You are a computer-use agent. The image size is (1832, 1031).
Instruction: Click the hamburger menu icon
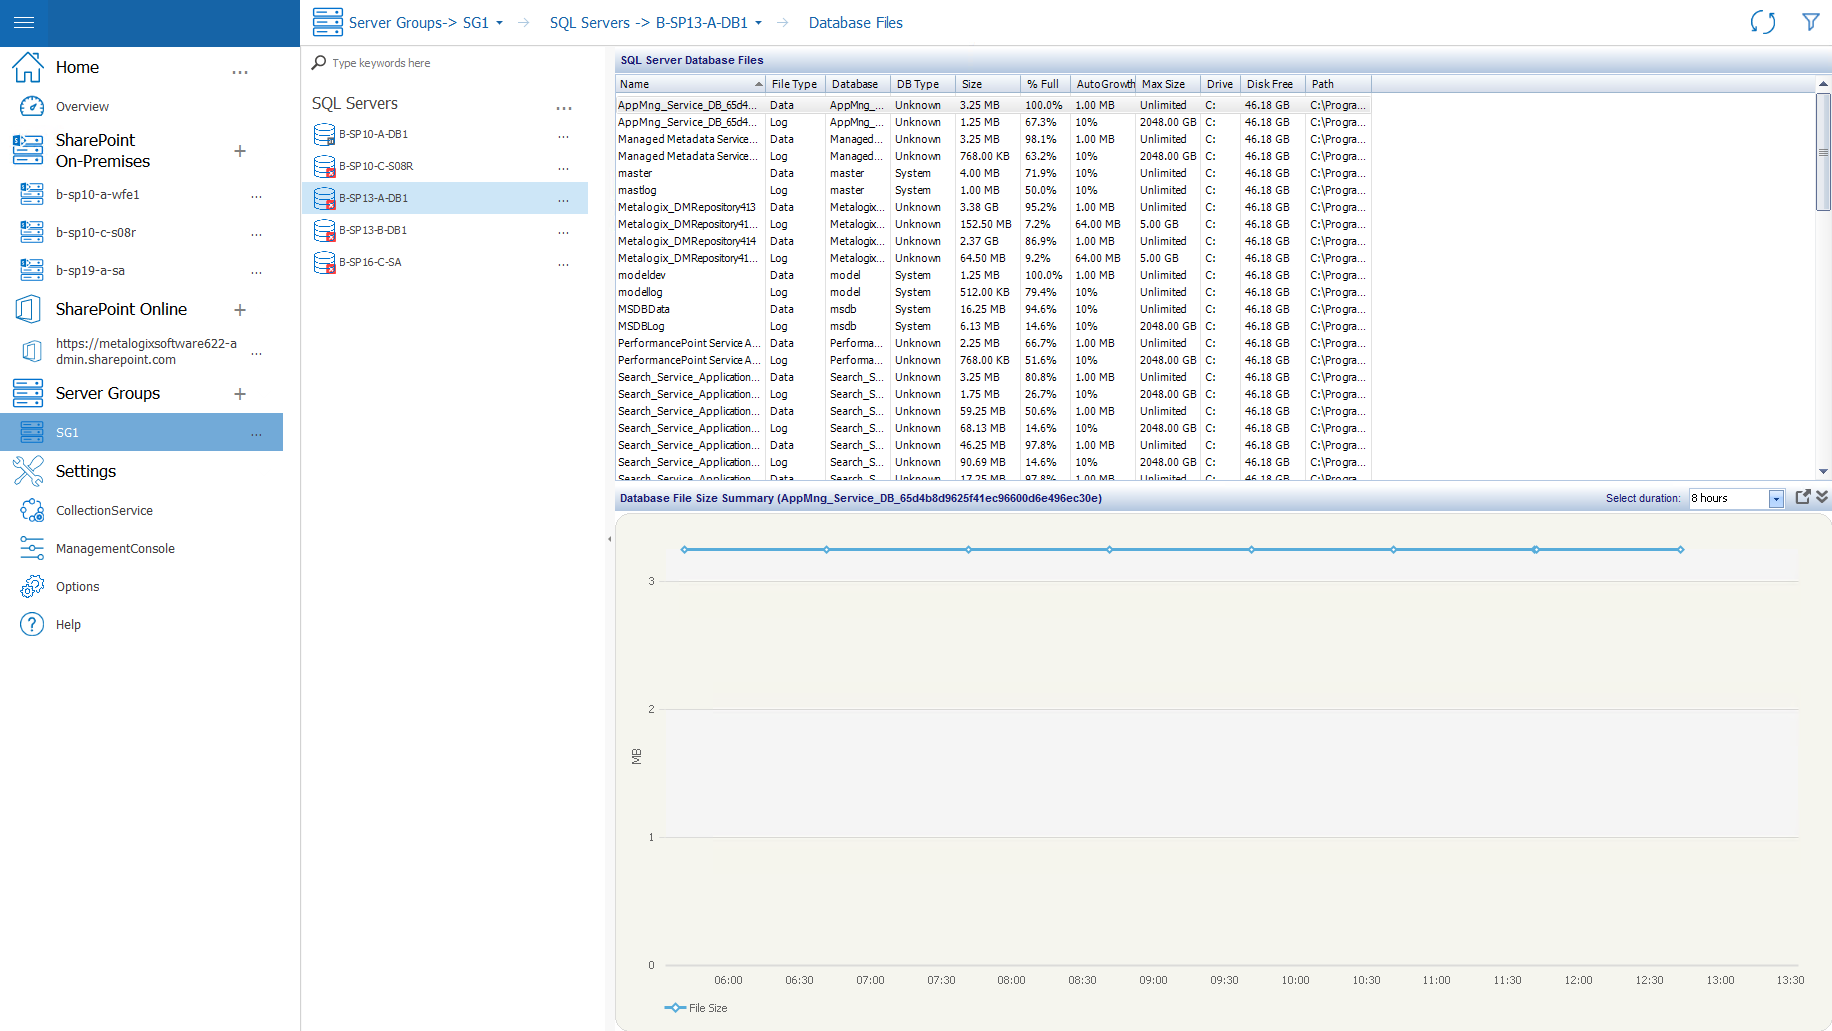(x=23, y=22)
